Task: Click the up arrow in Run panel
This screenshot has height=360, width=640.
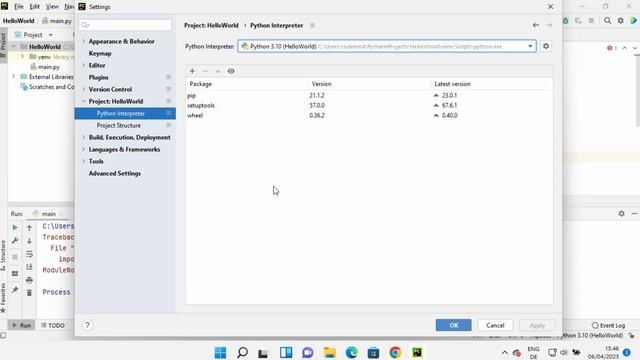Action: point(29,228)
